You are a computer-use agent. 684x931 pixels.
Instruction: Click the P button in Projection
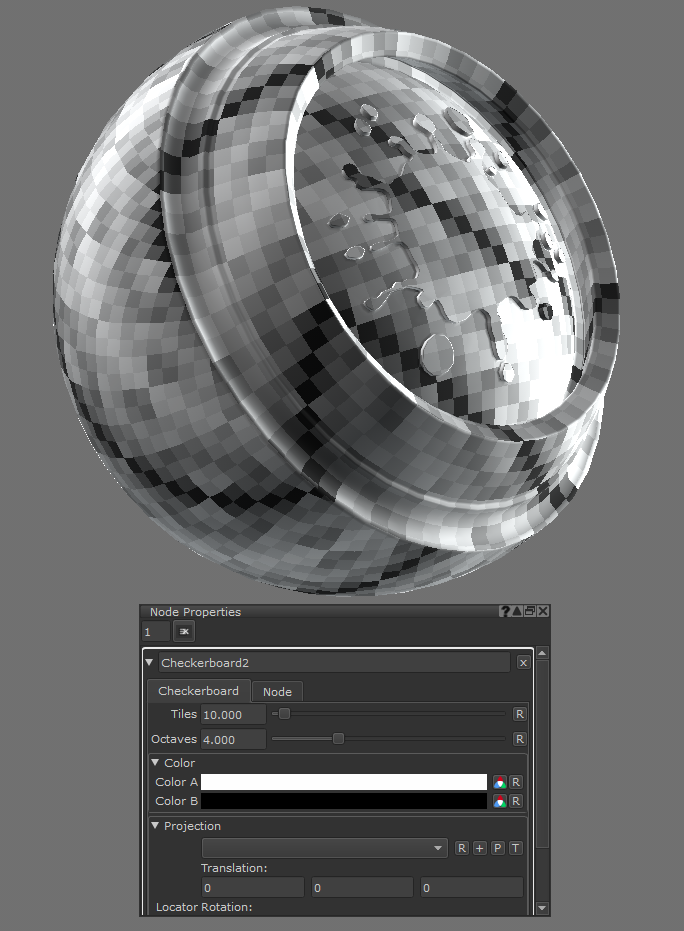497,848
